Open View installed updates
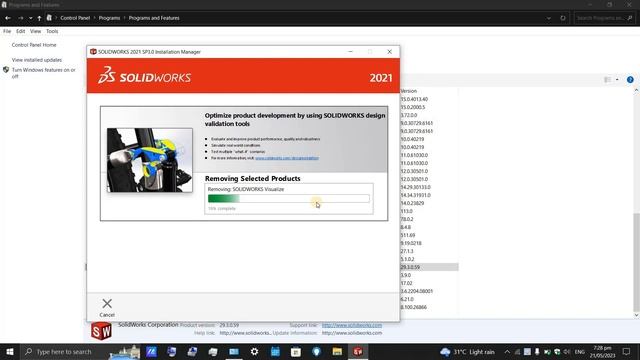This screenshot has width=640, height=360. [x=37, y=60]
